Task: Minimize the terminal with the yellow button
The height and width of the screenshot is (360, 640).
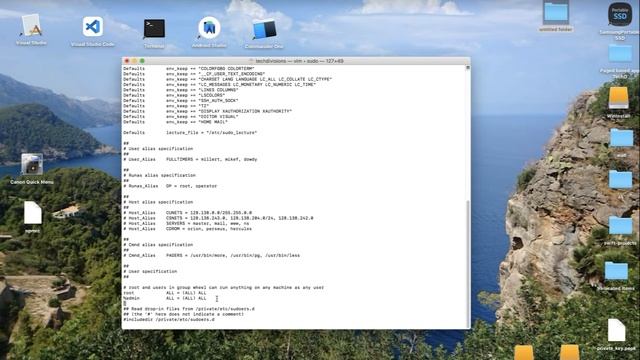Action: click(x=134, y=61)
